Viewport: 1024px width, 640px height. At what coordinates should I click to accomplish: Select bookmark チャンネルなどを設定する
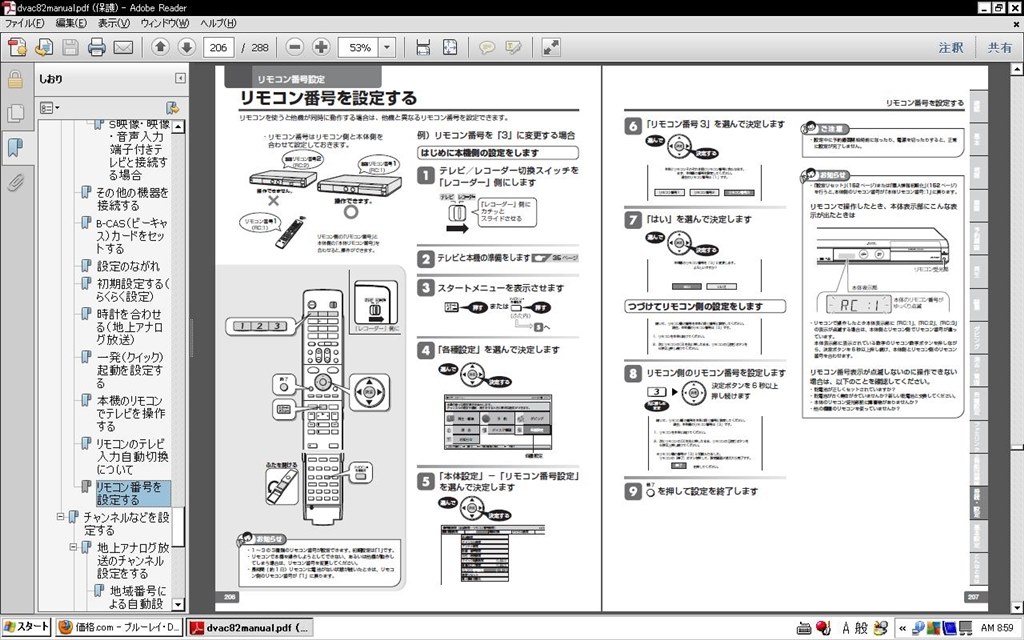coord(125,523)
